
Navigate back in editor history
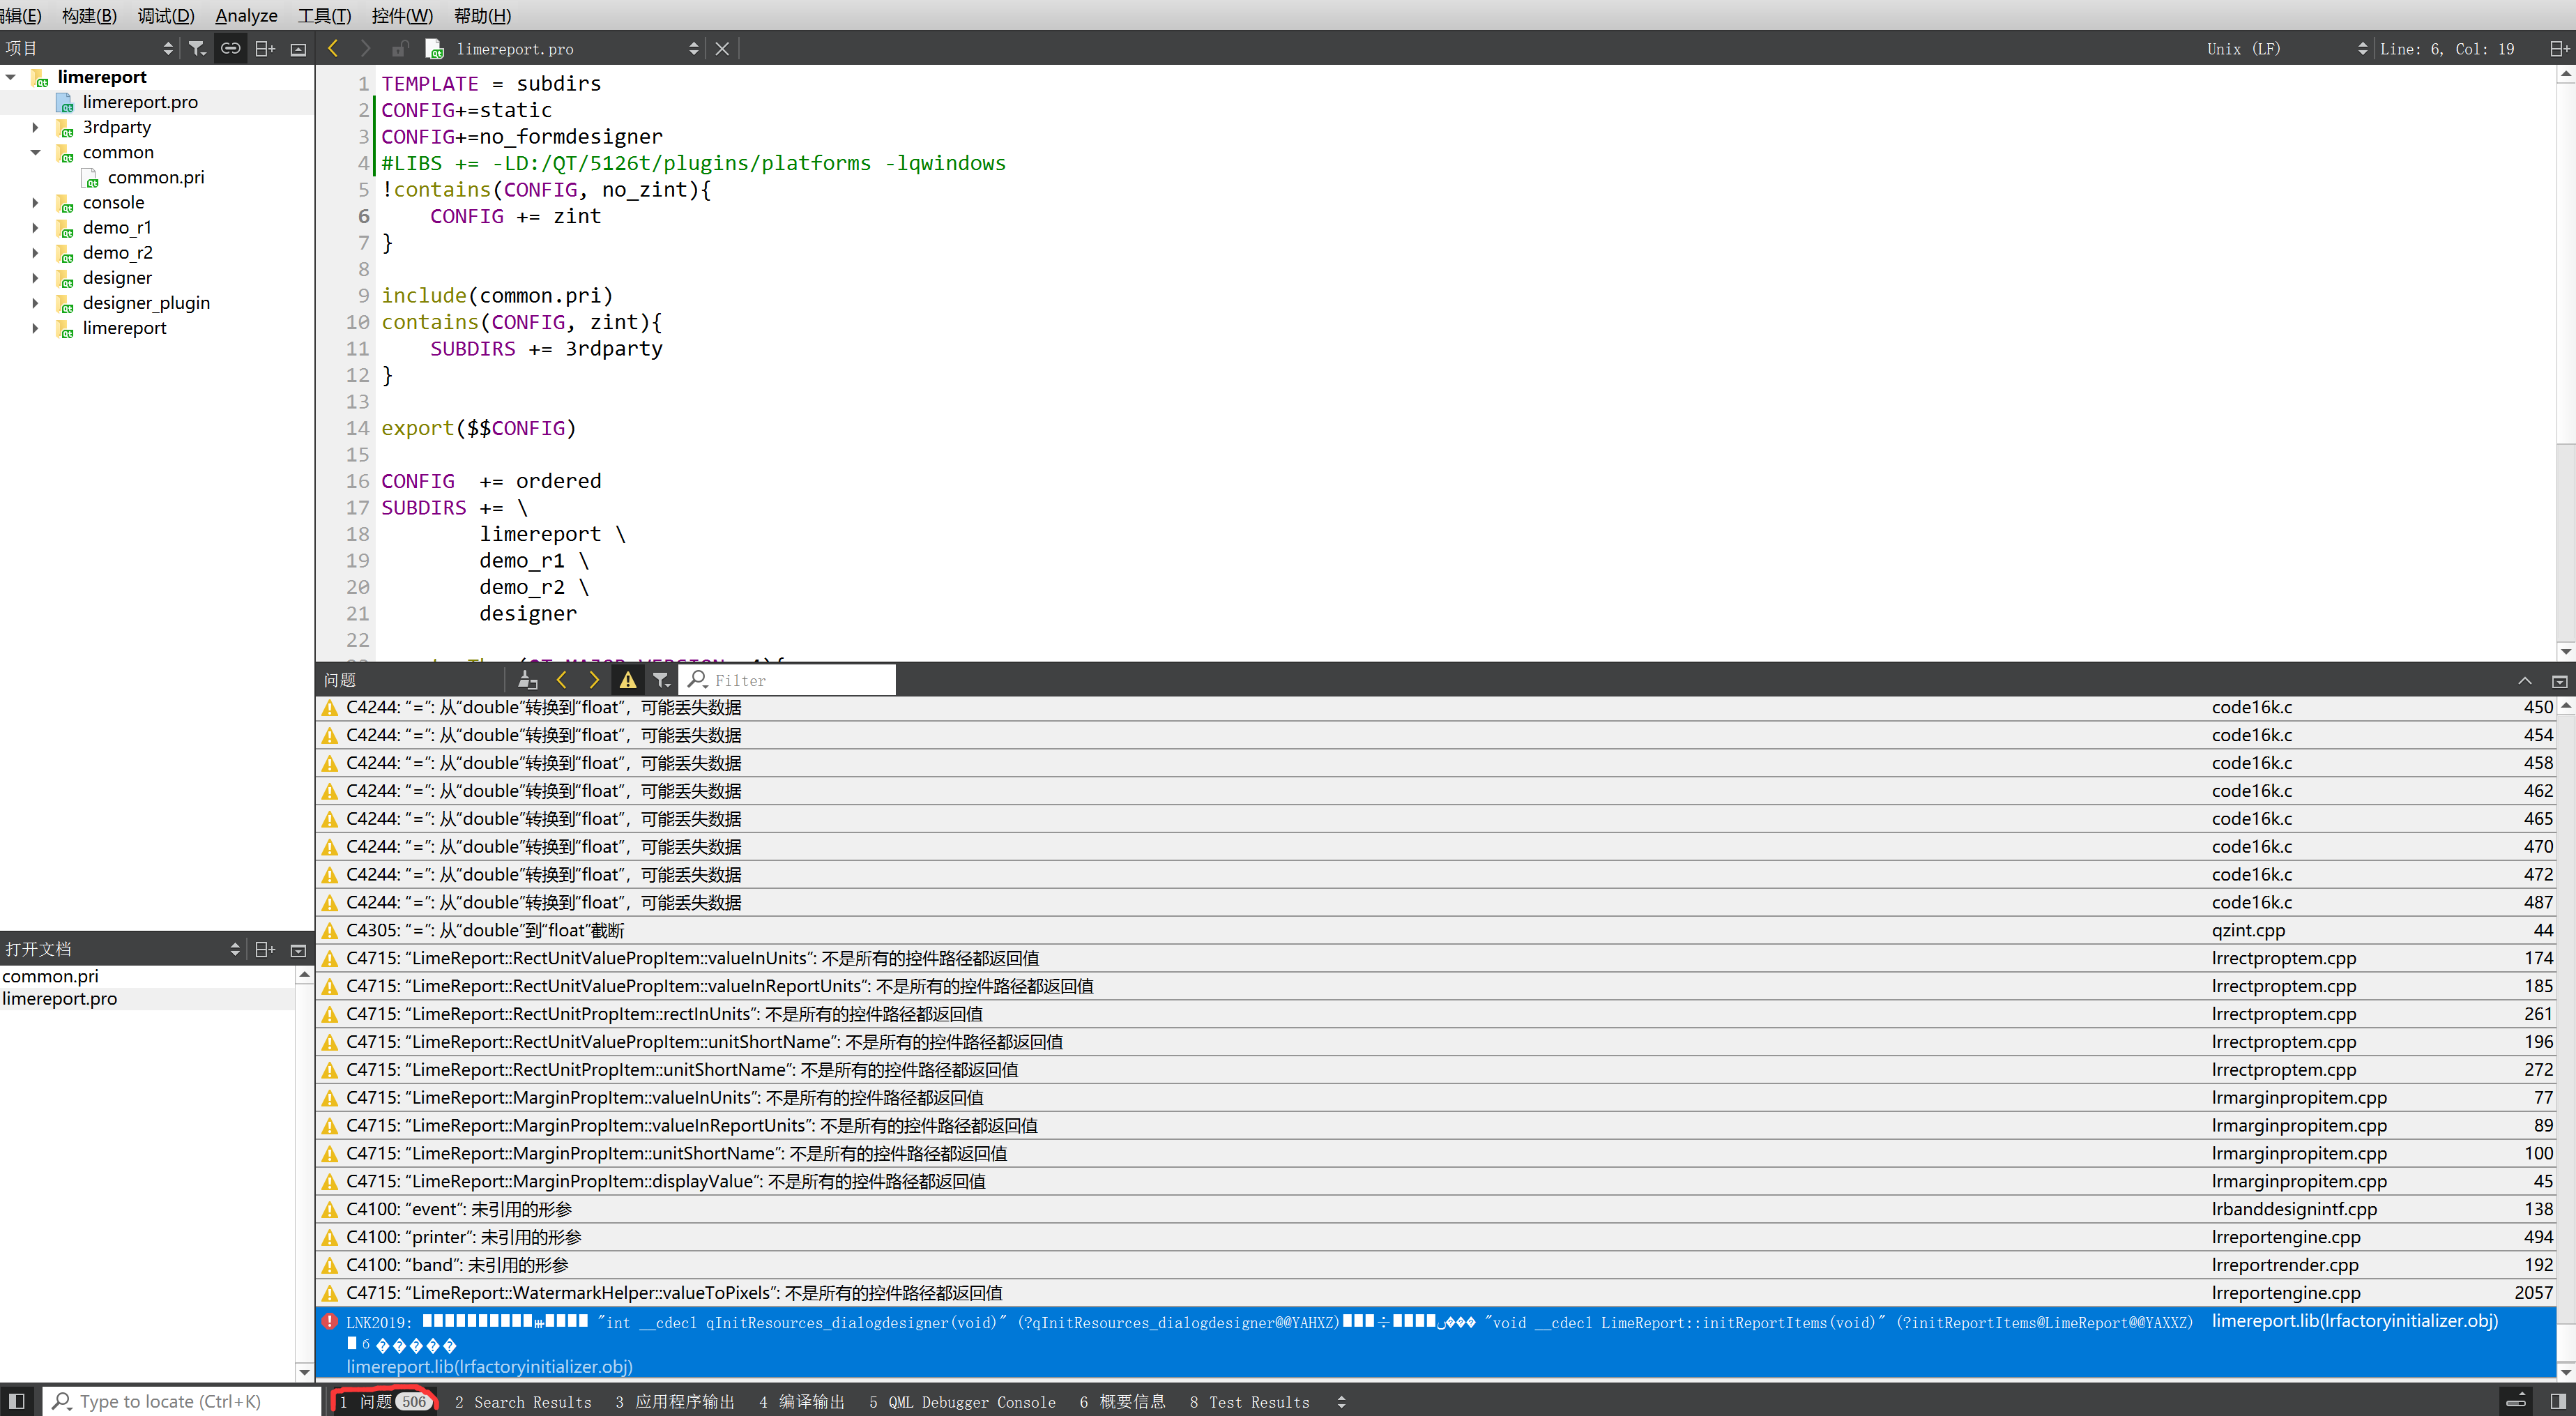pyautogui.click(x=334, y=48)
